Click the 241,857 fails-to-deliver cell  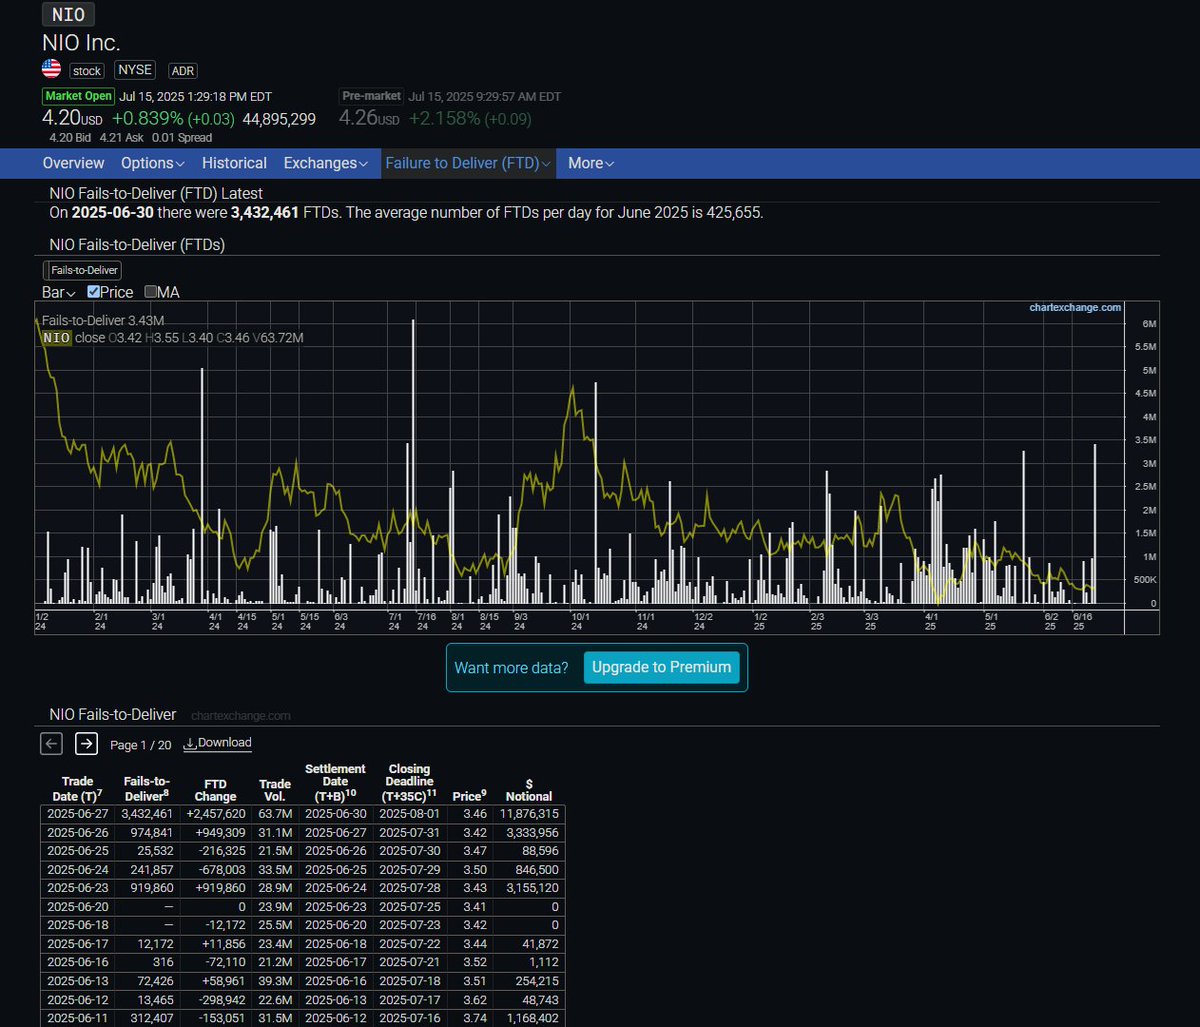(x=147, y=868)
